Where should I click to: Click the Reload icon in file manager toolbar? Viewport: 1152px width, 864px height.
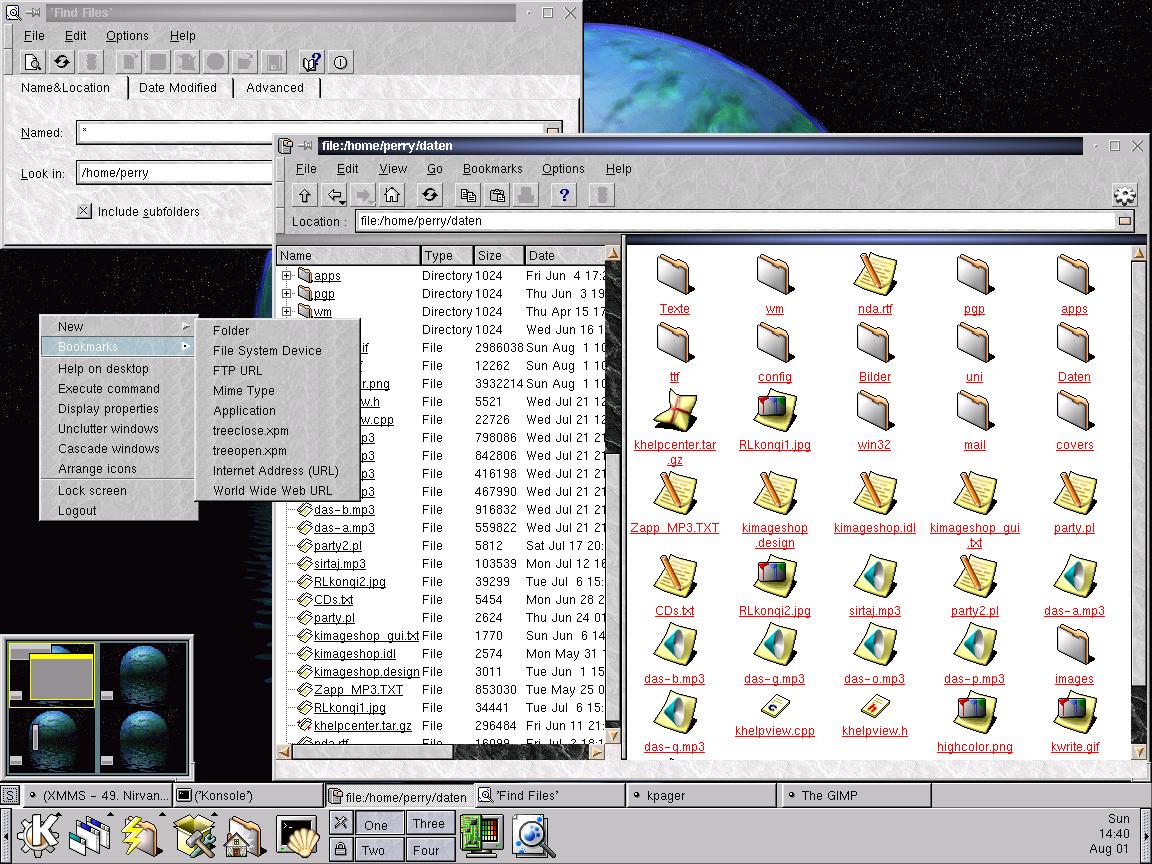pos(430,195)
